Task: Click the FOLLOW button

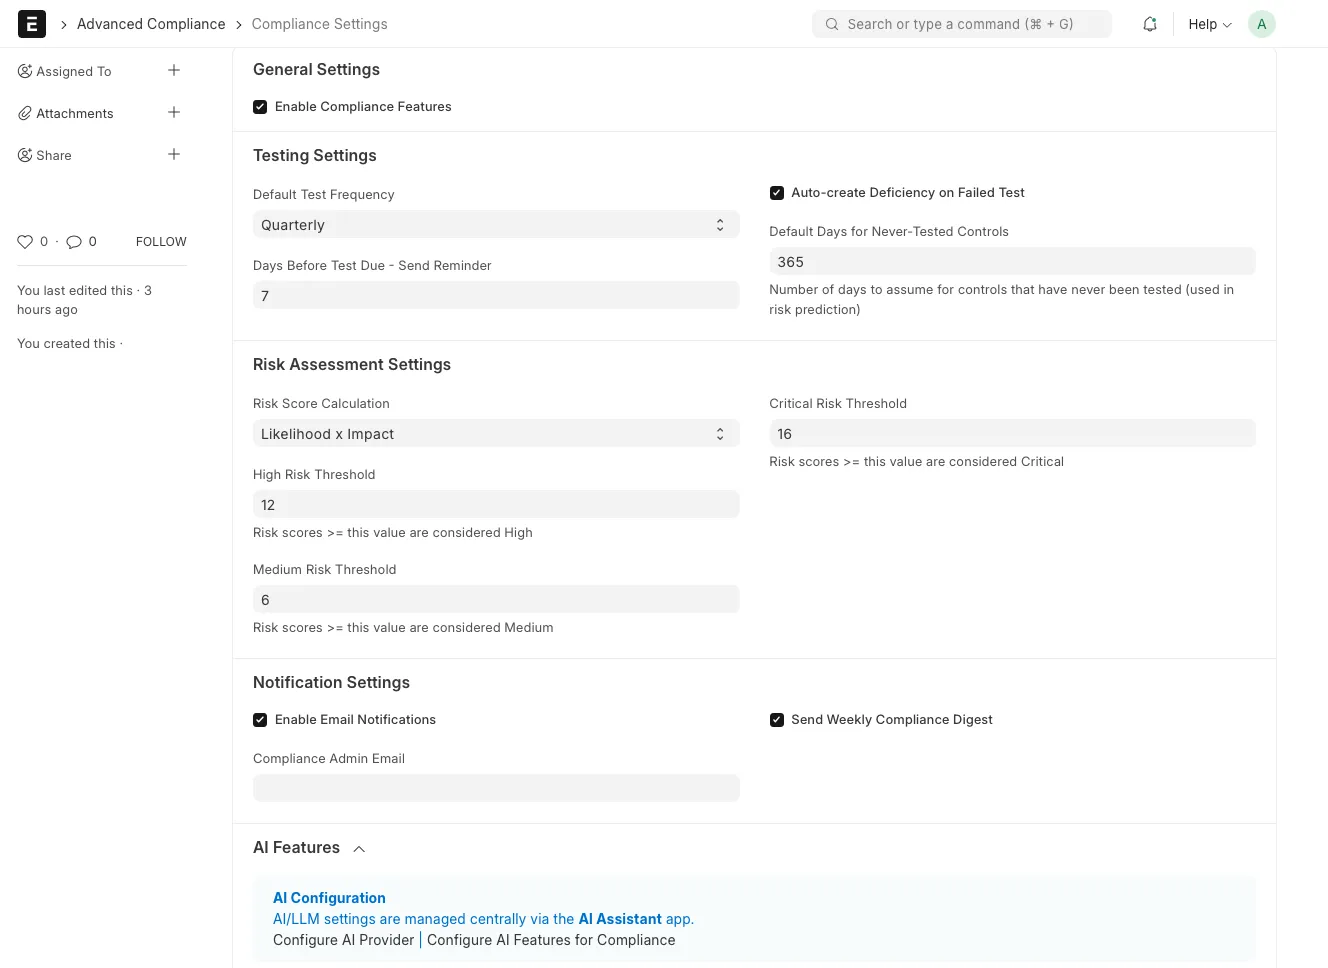Action: click(161, 242)
